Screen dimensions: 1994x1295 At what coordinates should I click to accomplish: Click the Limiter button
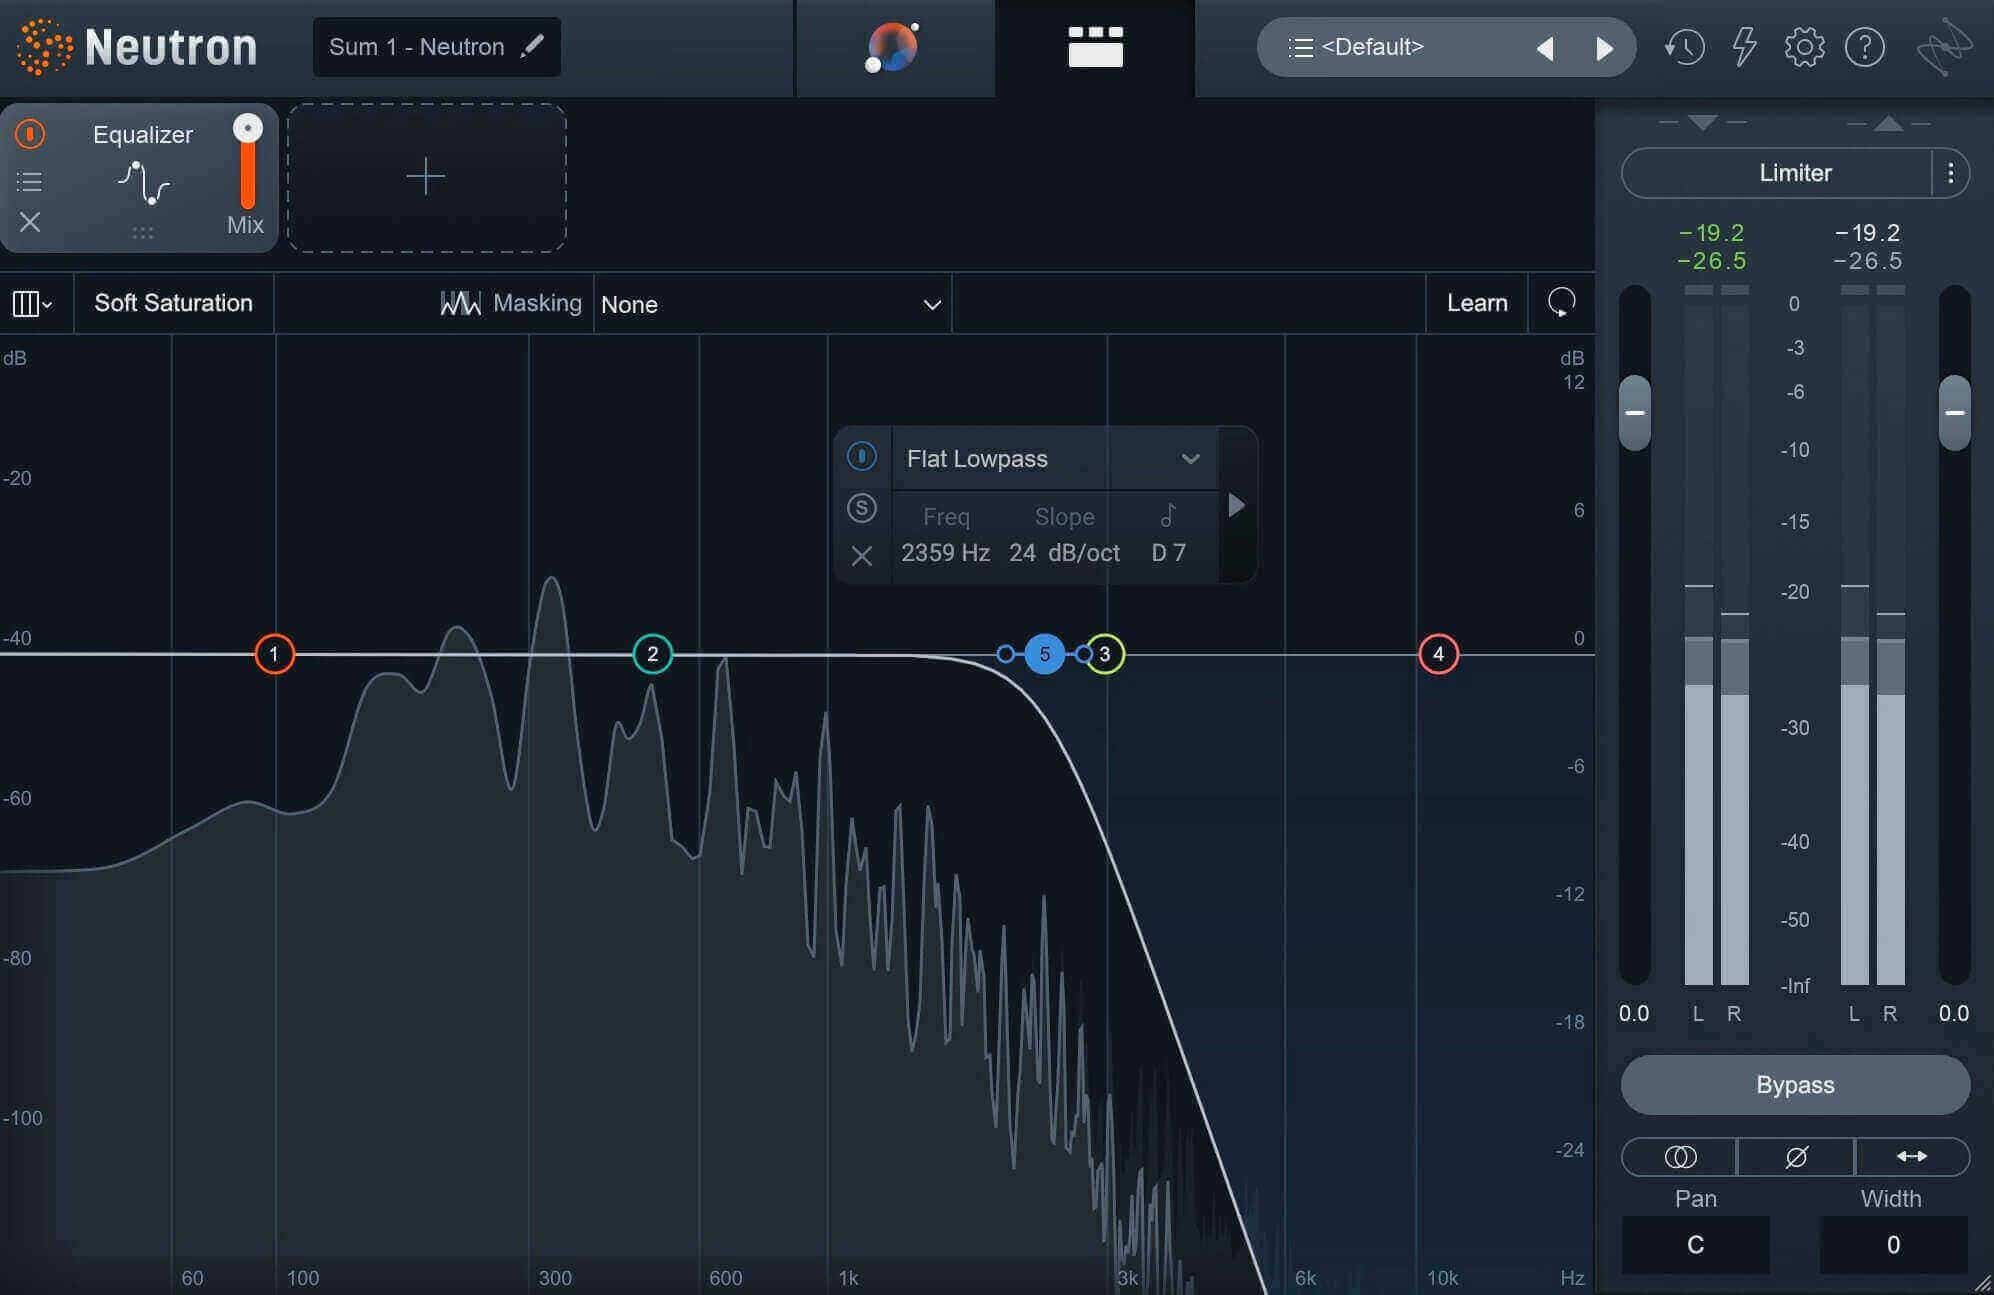(1777, 173)
